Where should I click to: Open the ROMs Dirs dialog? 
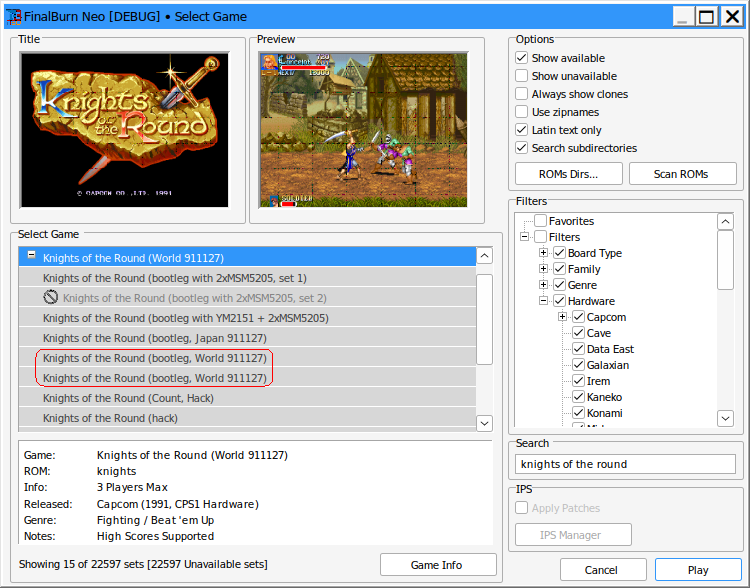tap(569, 174)
